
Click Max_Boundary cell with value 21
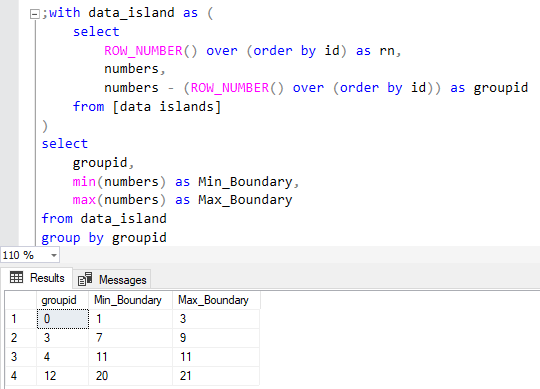click(216, 376)
